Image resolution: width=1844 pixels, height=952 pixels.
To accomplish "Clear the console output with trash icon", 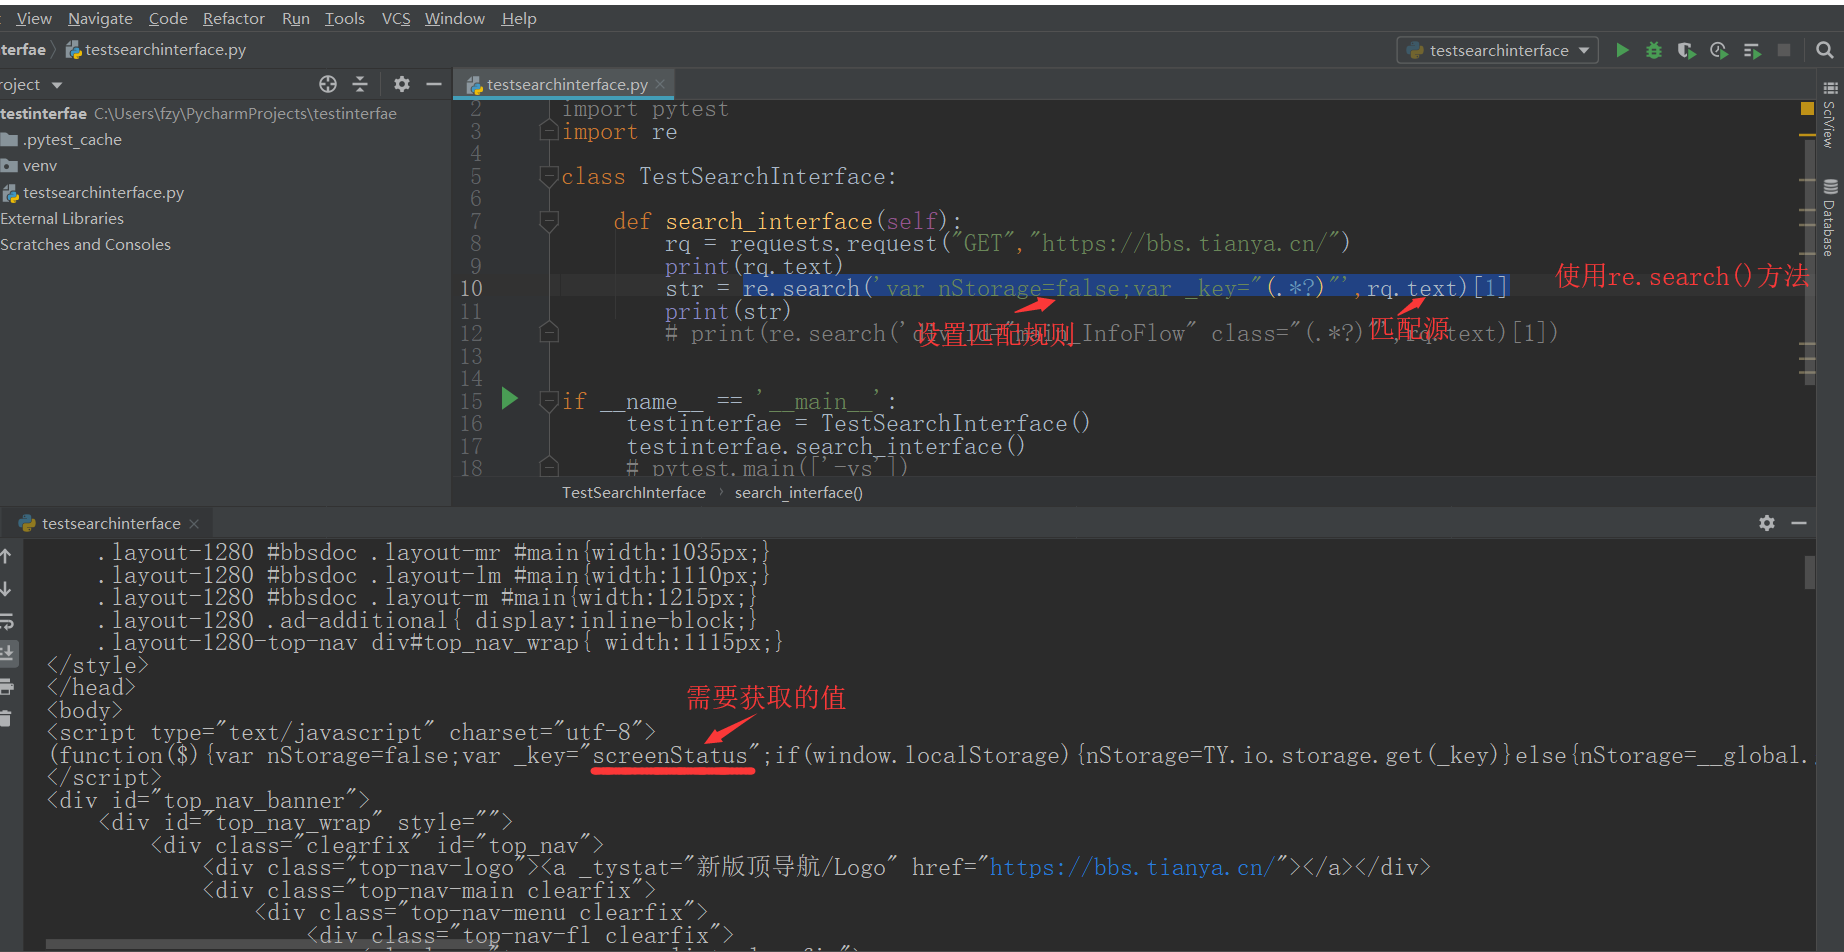I will [x=8, y=718].
